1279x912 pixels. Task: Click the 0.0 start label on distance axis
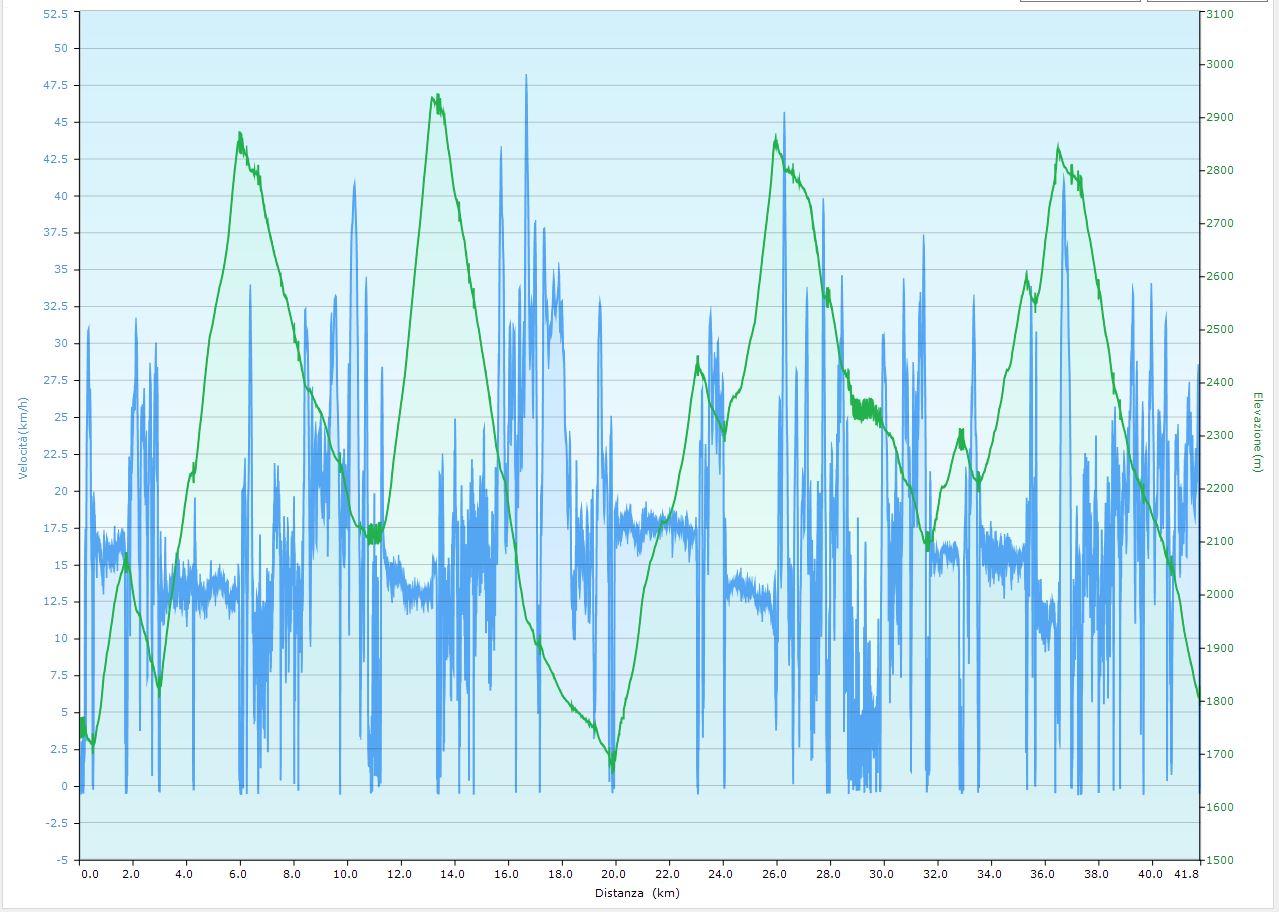(x=90, y=873)
